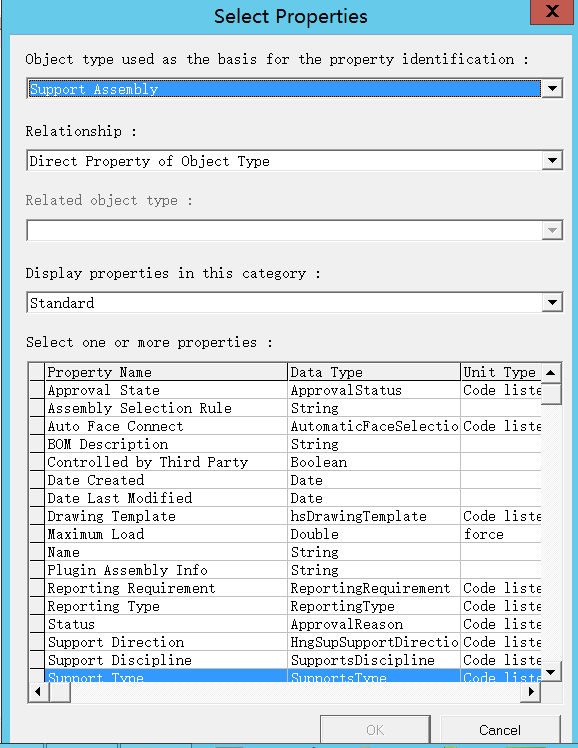
Task: Select the Status row header
Action: (37, 624)
